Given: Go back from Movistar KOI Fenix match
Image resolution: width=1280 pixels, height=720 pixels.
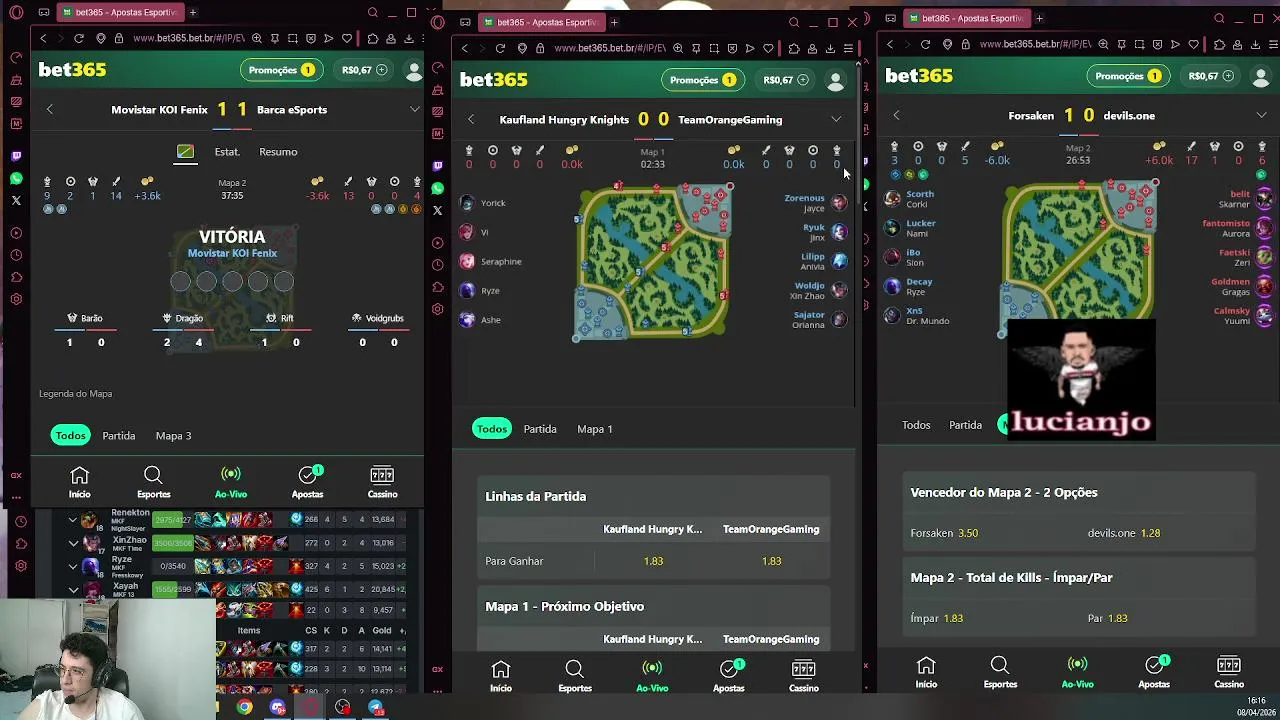Looking at the screenshot, I should [50, 110].
